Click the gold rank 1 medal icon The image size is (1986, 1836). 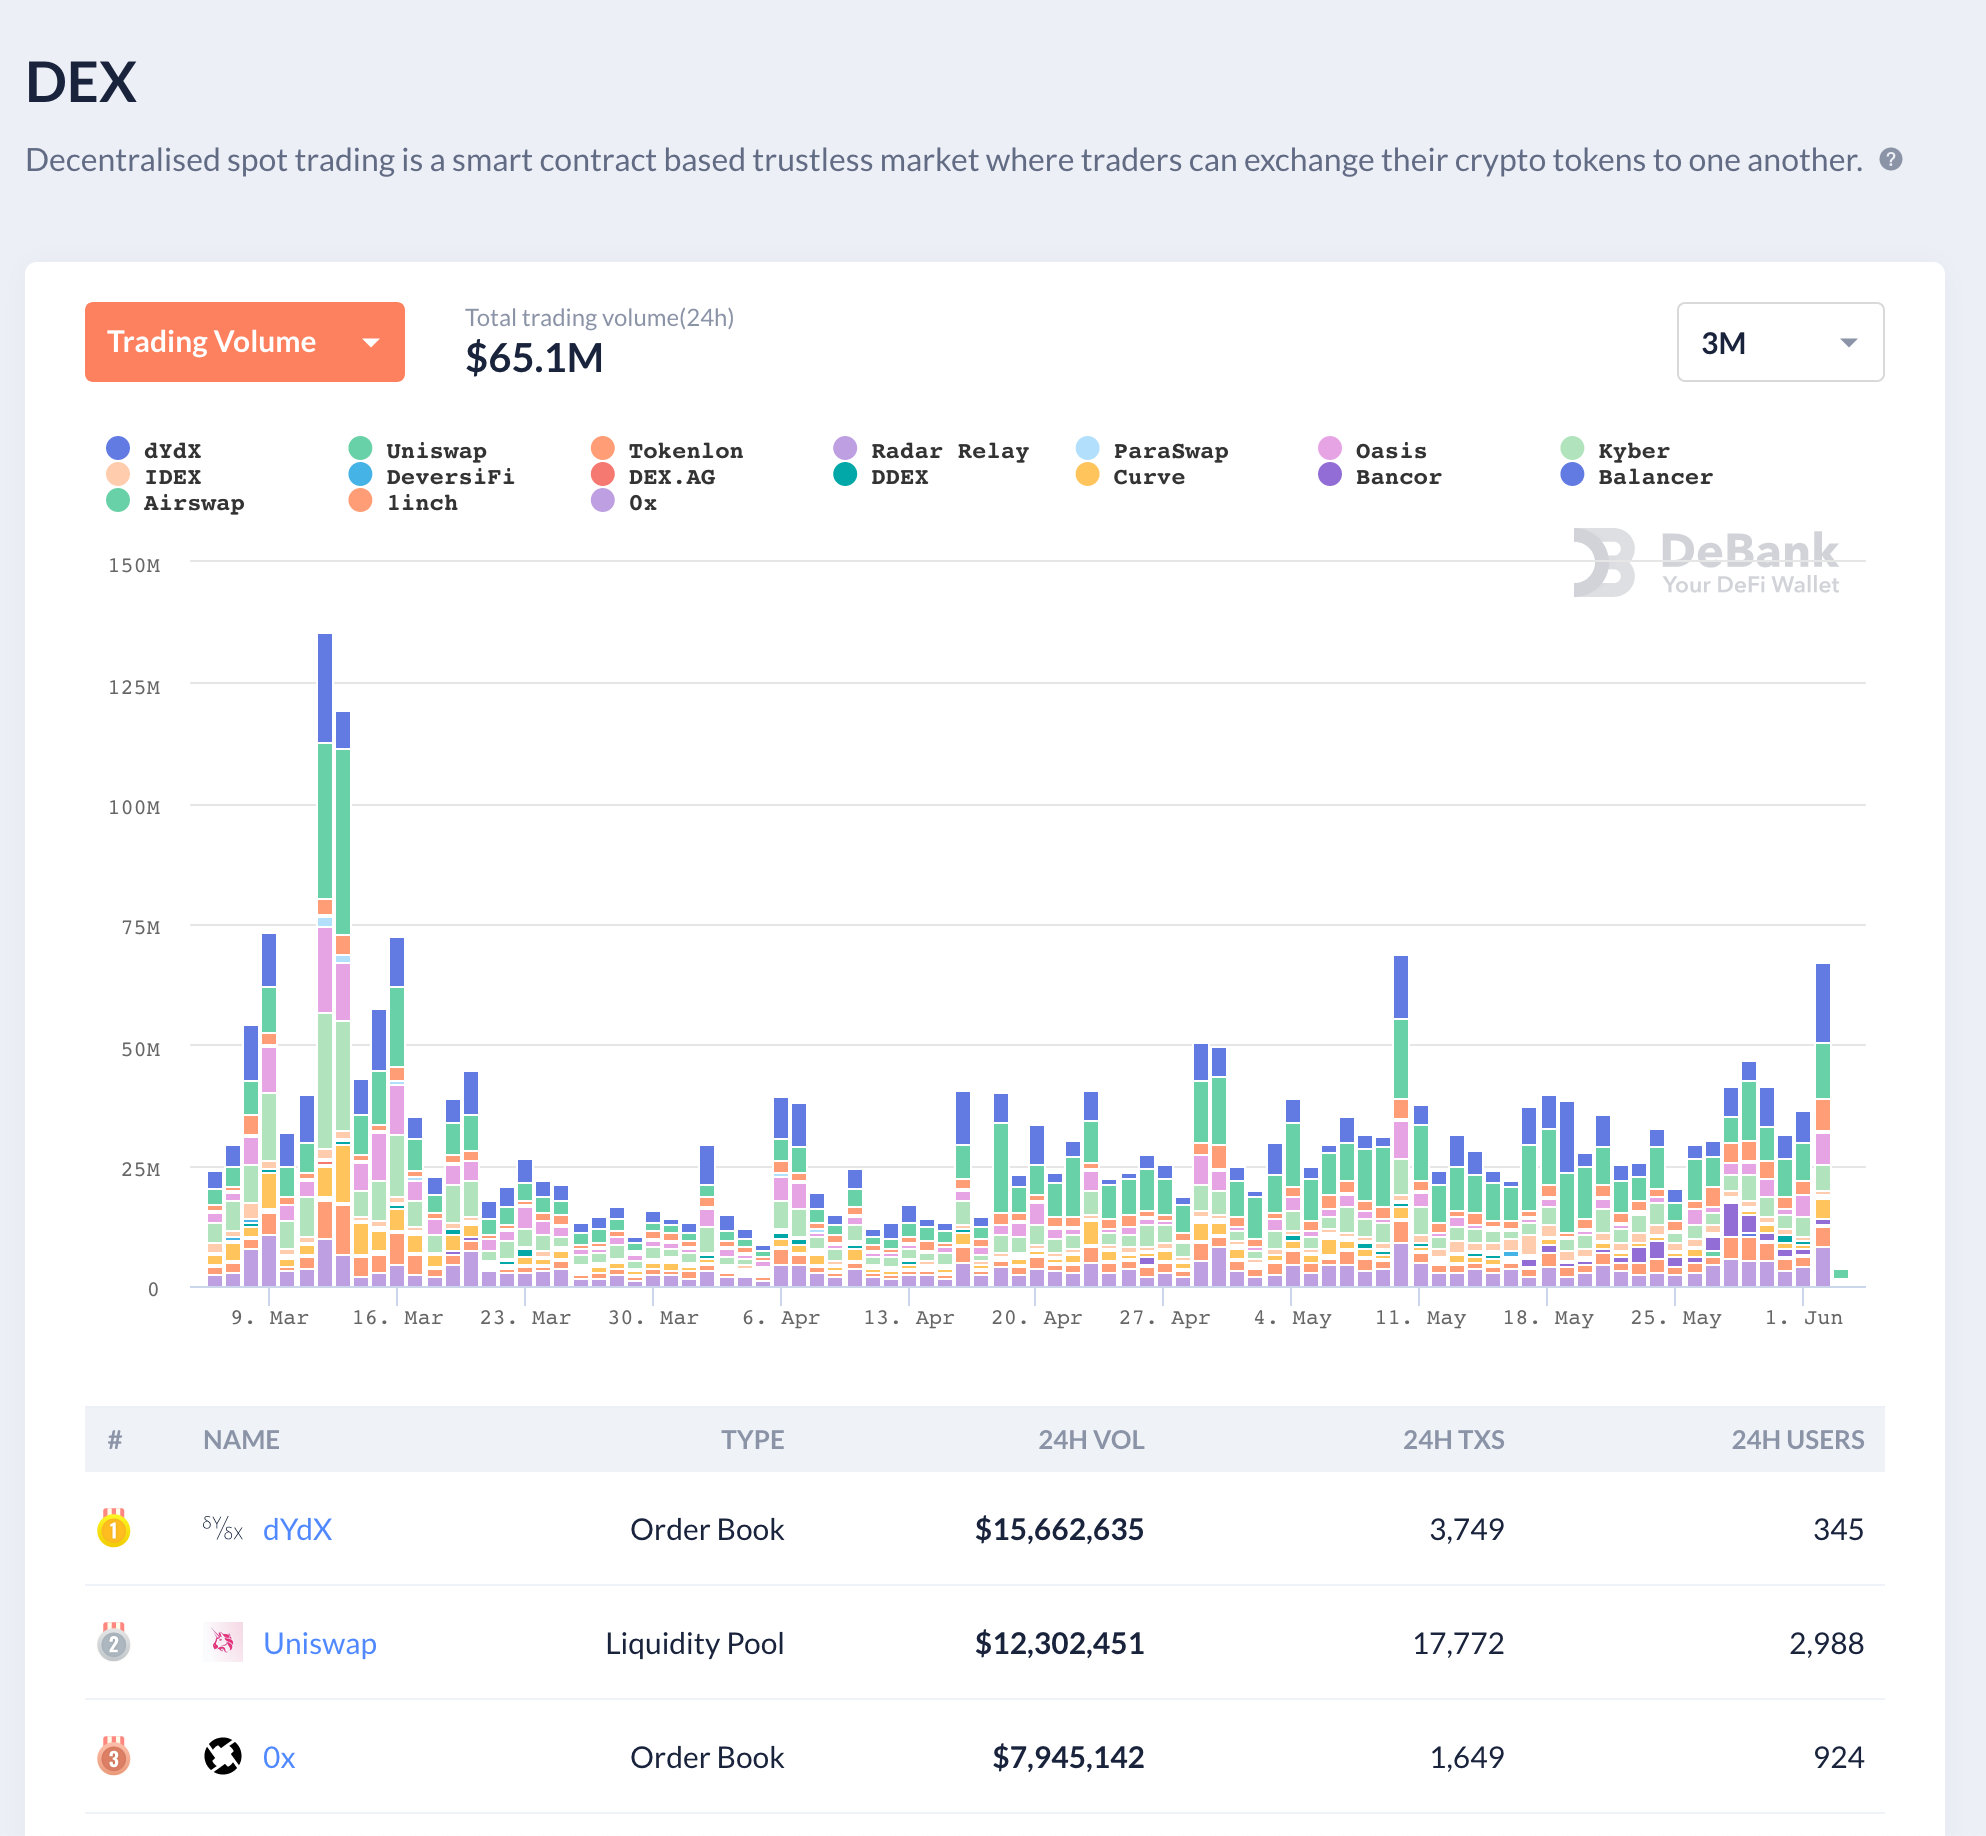pos(114,1528)
